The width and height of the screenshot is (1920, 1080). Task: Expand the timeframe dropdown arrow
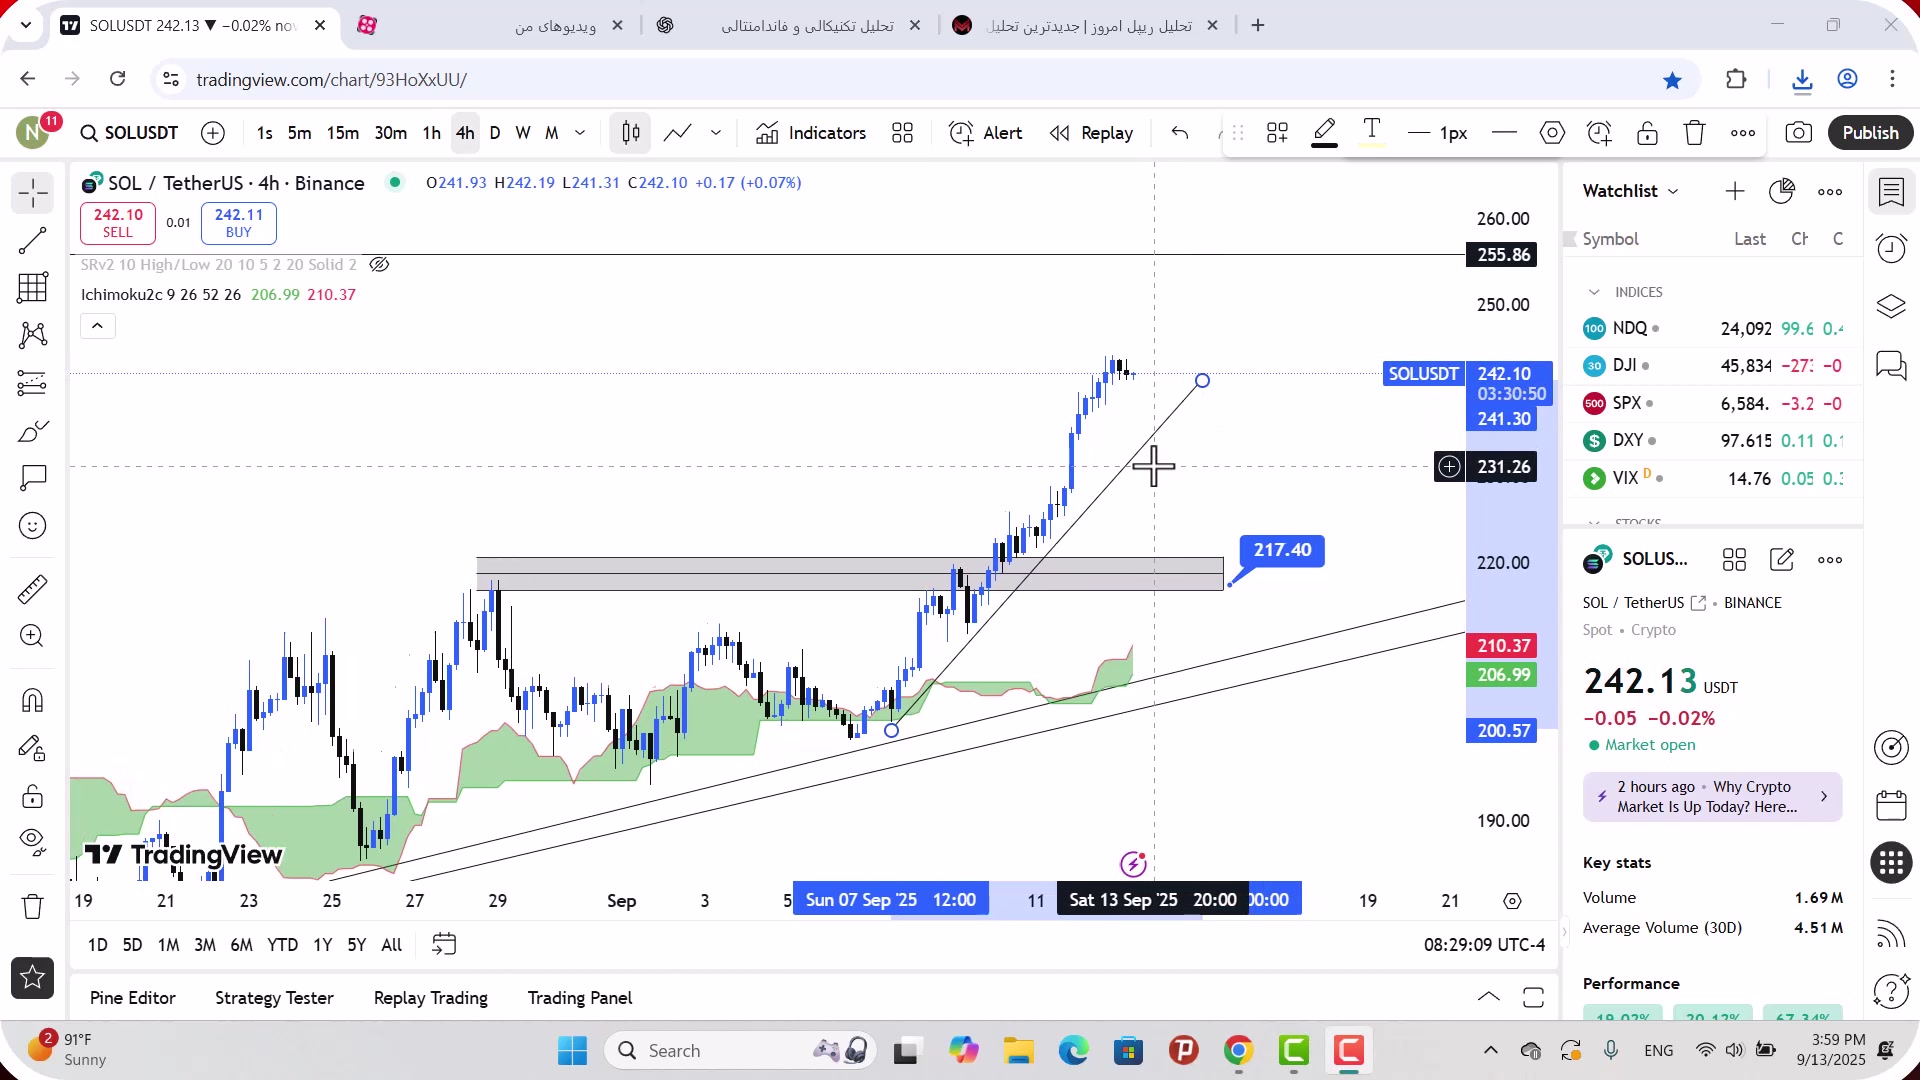click(x=580, y=133)
